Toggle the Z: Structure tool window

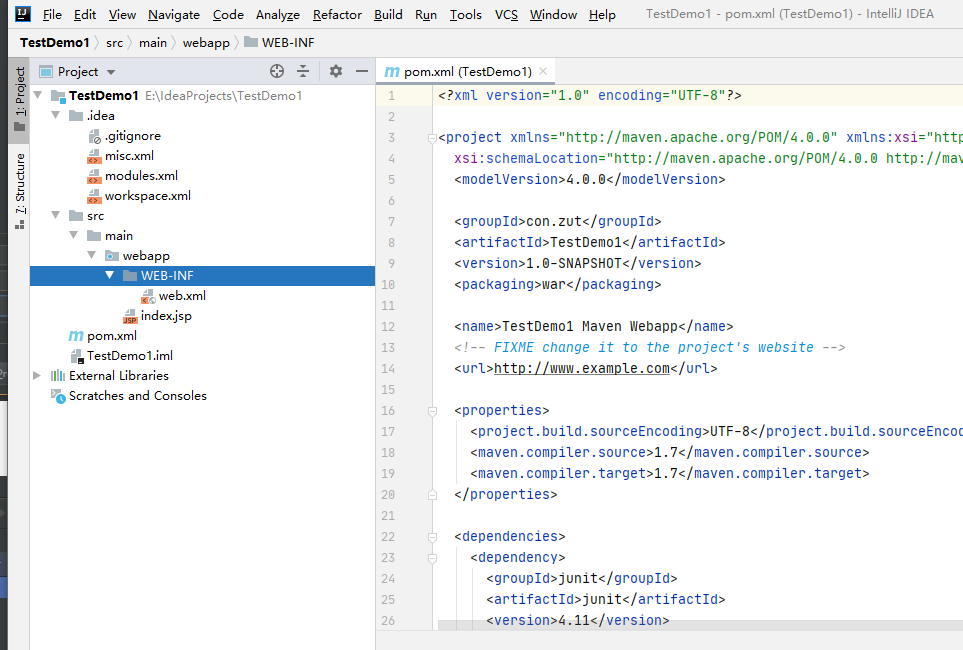coord(20,191)
